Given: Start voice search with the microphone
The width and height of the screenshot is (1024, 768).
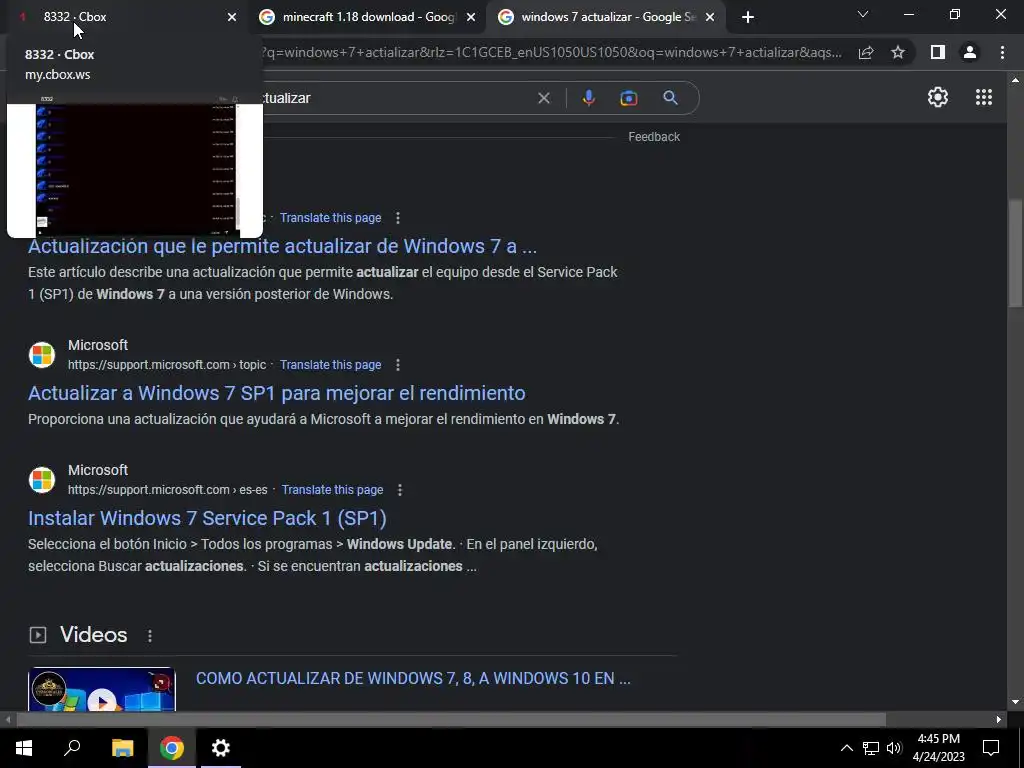Looking at the screenshot, I should point(588,98).
